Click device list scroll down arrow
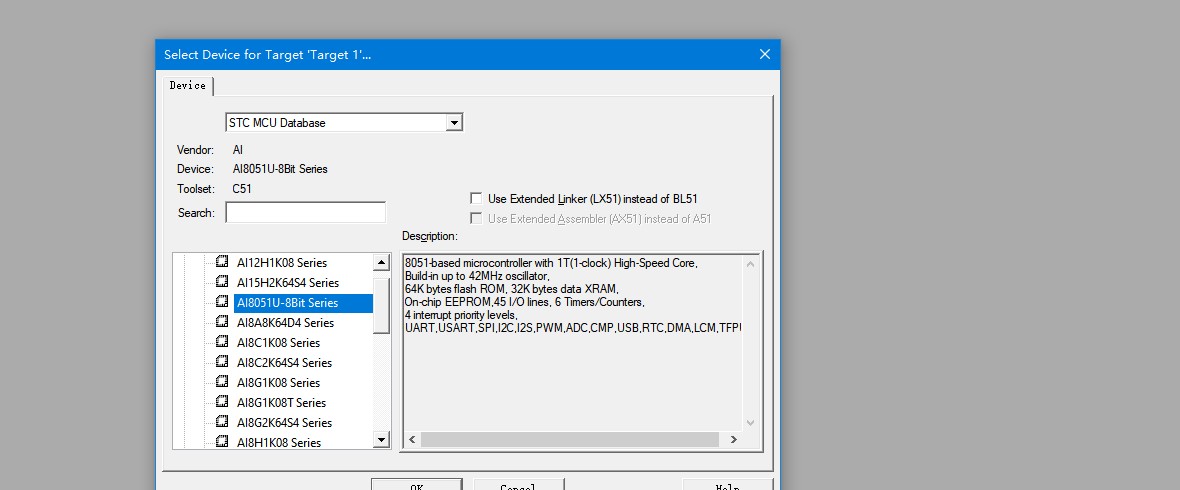This screenshot has width=1180, height=490. click(x=382, y=440)
